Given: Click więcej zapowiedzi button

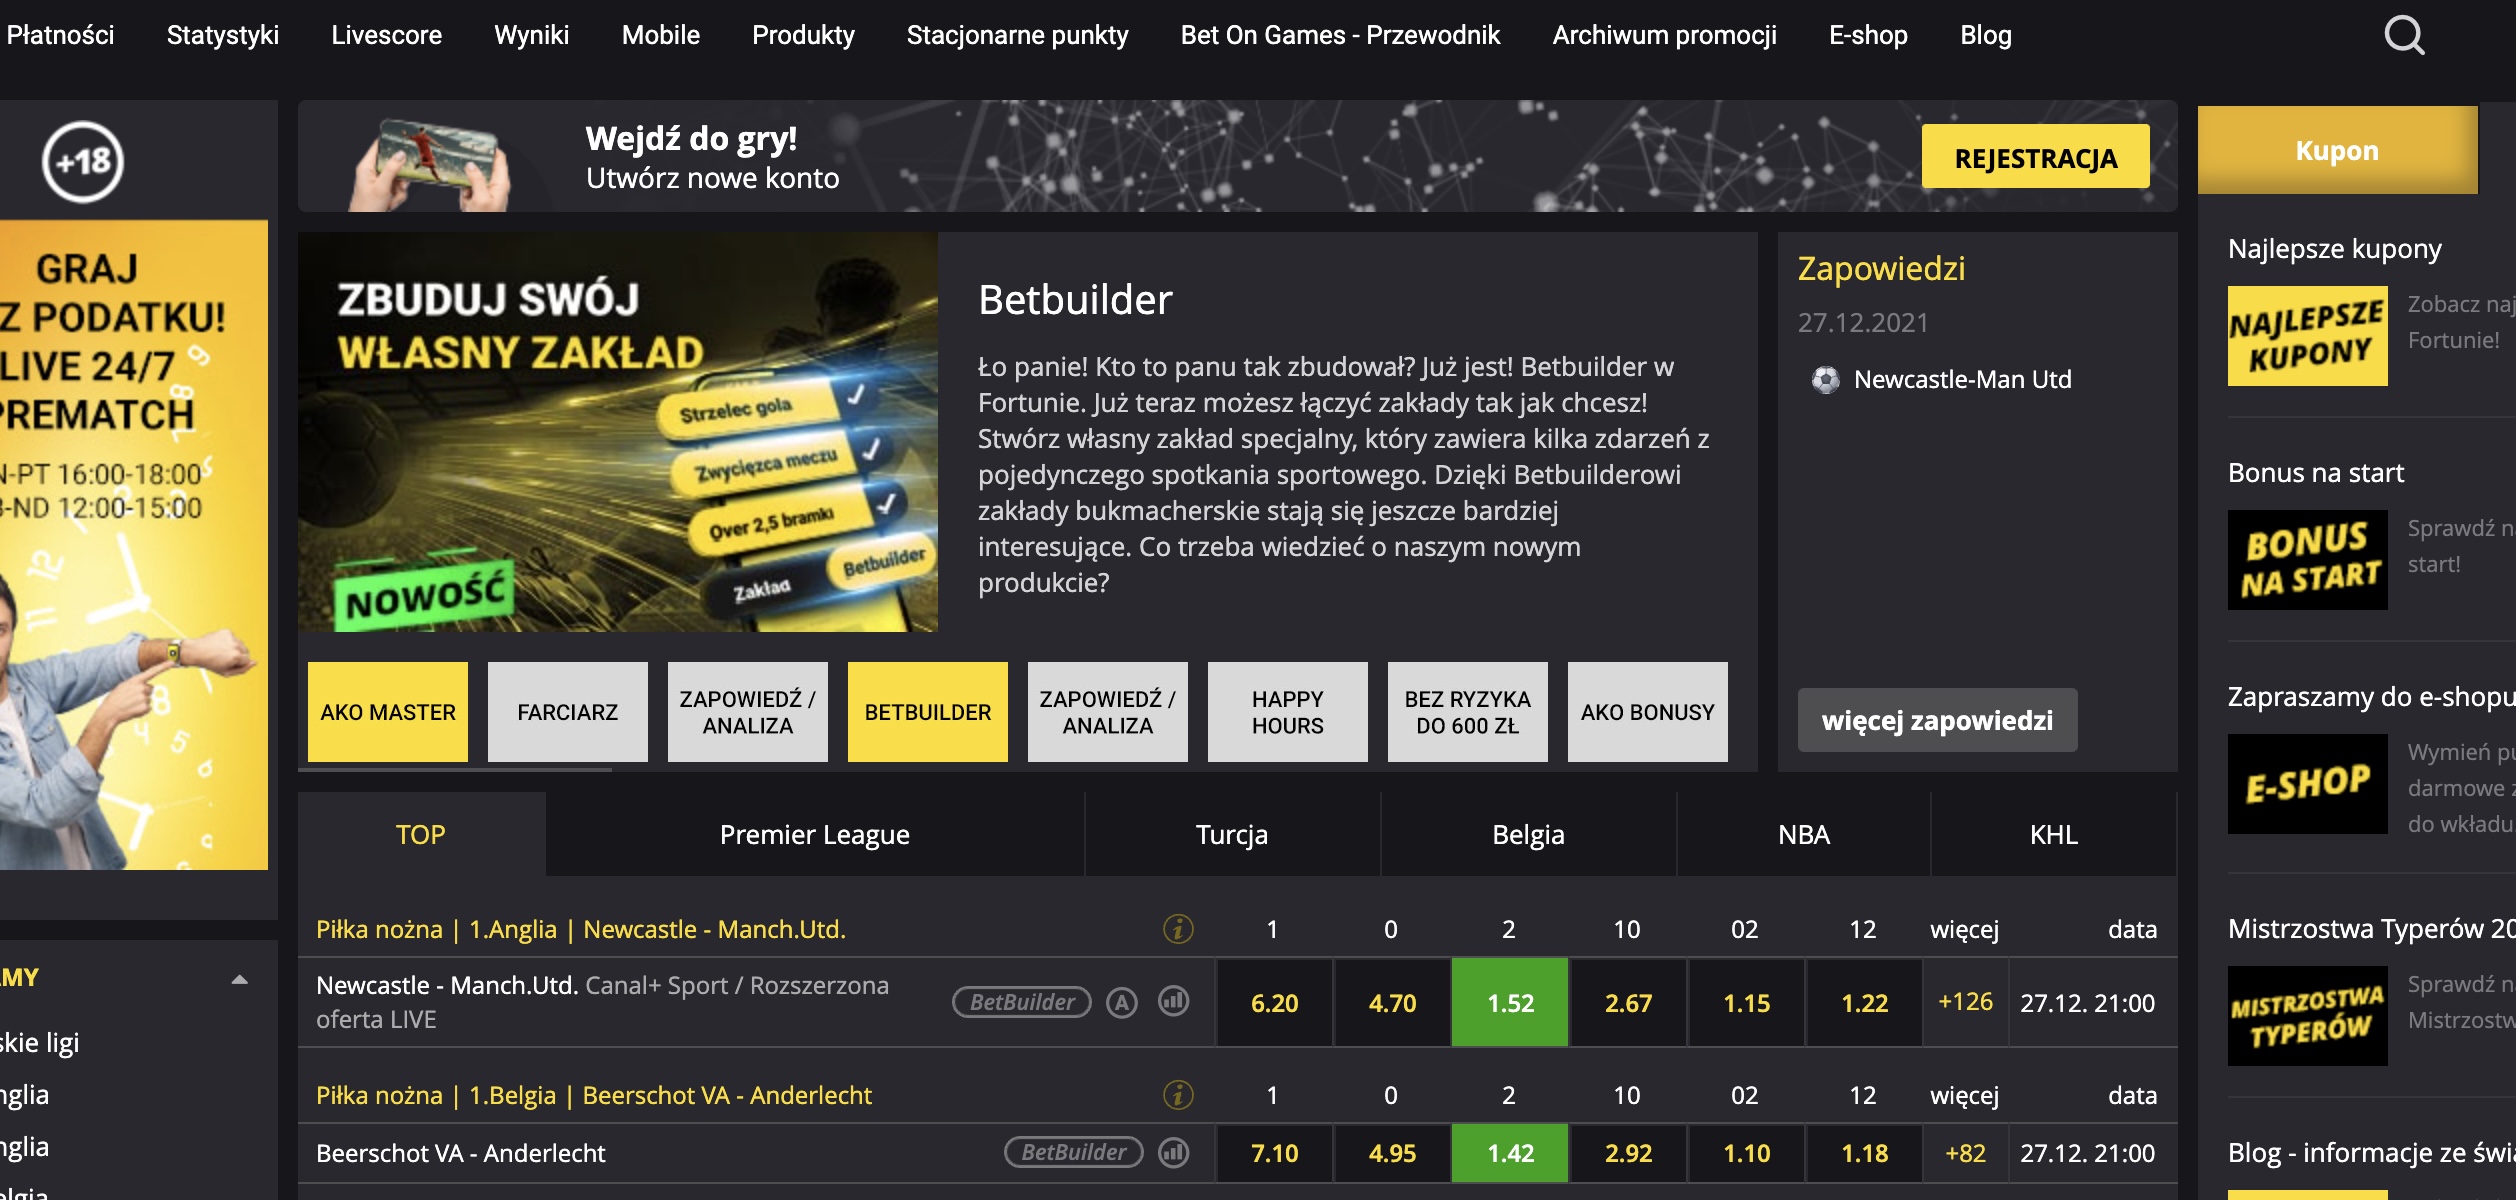Looking at the screenshot, I should 1937,720.
